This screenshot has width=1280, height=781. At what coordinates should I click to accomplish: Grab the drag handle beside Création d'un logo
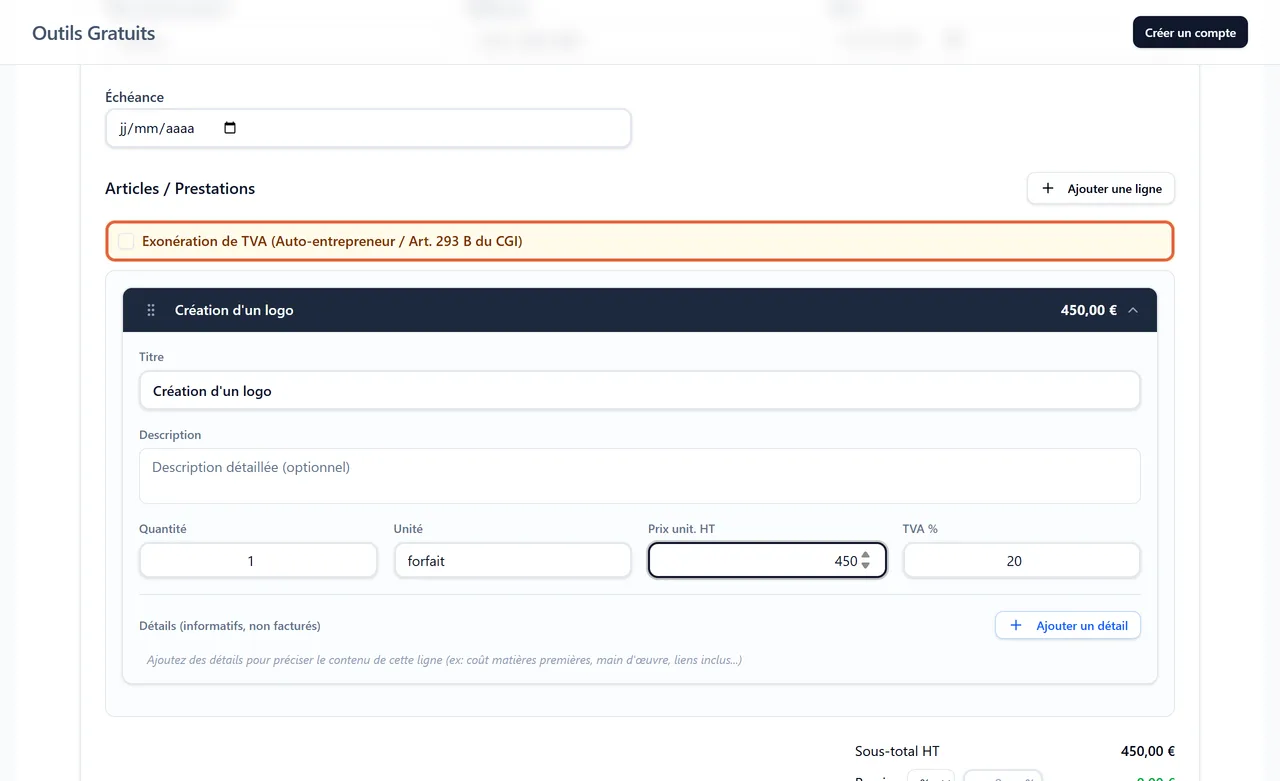[x=151, y=310]
